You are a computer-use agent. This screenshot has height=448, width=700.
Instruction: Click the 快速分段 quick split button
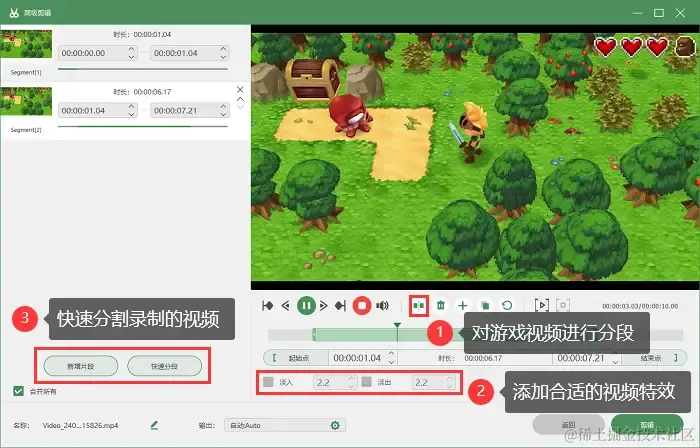pos(164,366)
